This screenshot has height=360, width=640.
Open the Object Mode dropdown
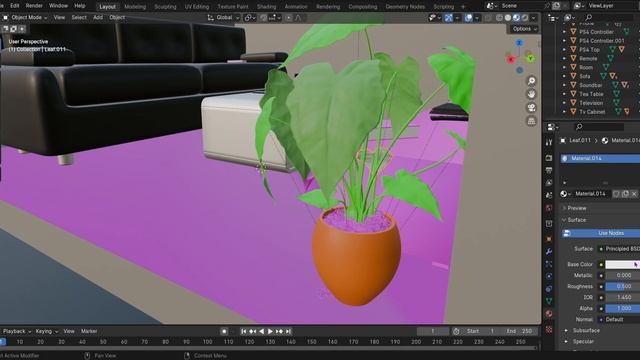(x=25, y=18)
